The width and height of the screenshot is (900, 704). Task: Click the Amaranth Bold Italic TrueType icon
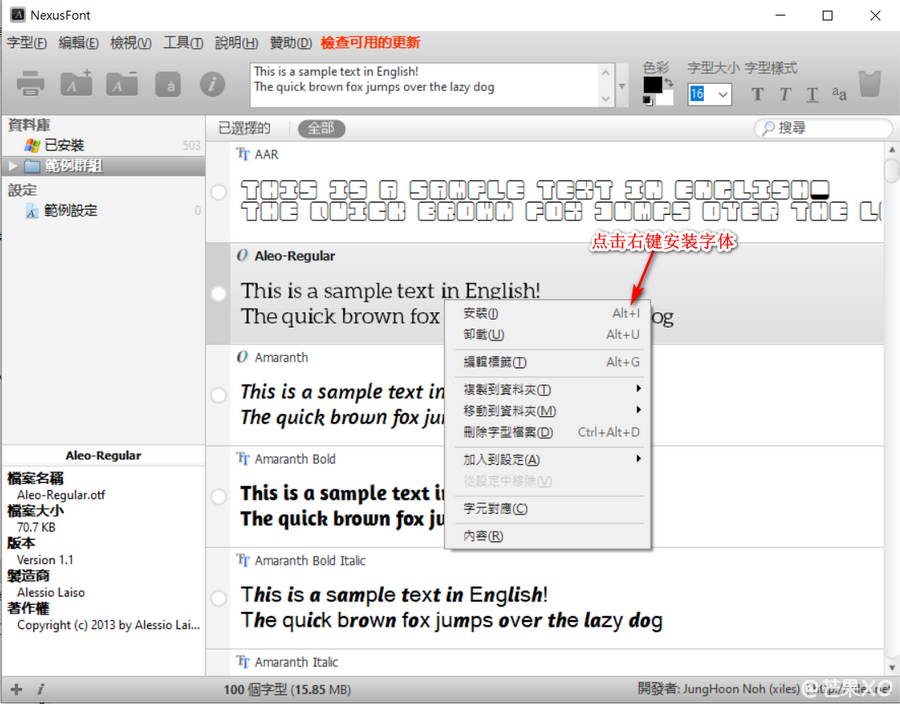point(243,560)
